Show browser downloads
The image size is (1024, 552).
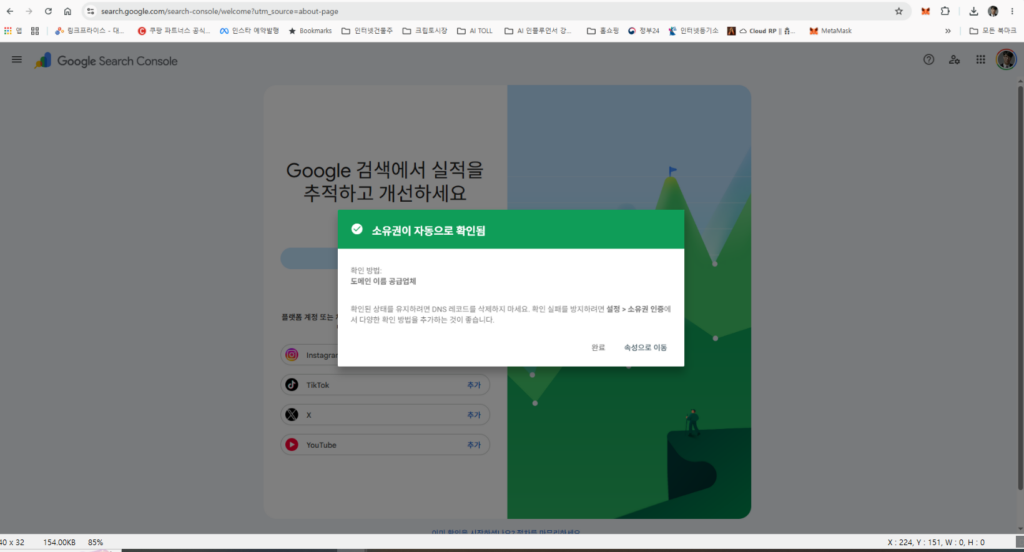973,11
